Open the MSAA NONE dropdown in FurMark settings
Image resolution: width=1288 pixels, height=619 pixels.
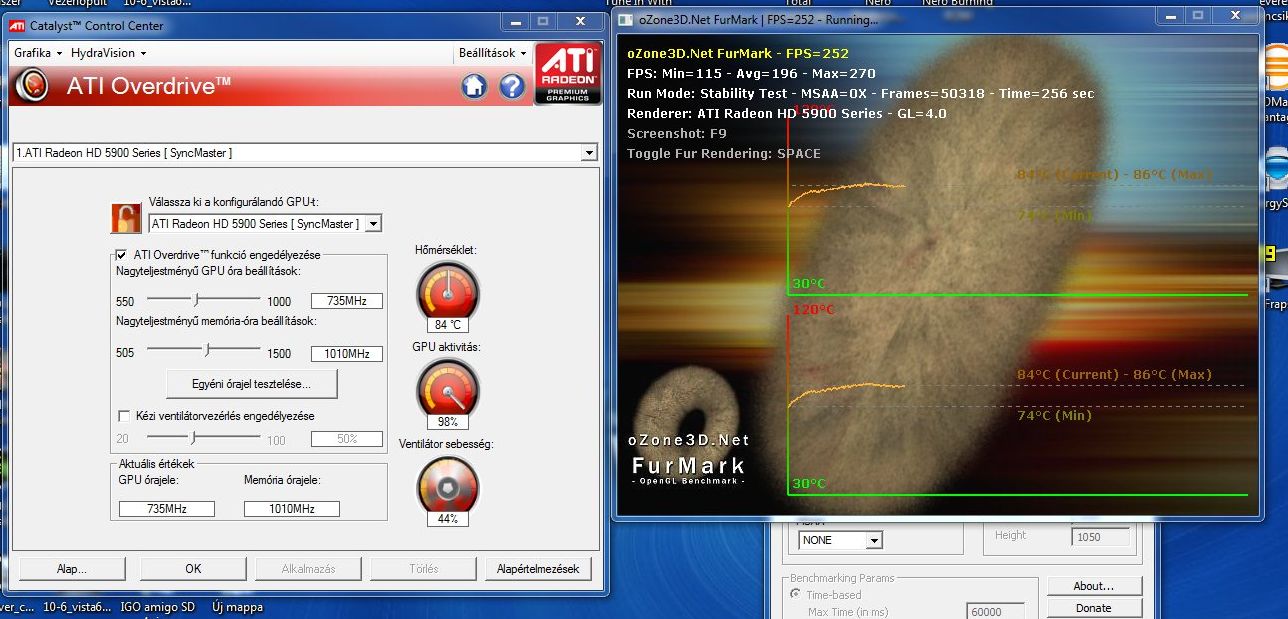874,540
